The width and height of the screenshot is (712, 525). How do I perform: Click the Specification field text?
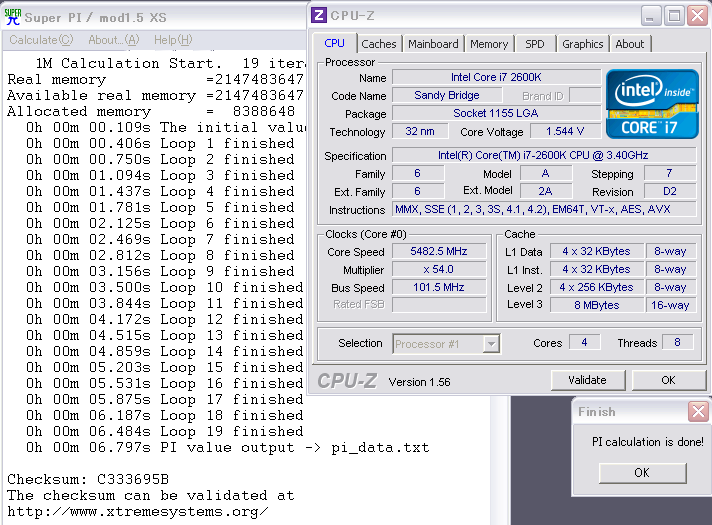coord(544,155)
